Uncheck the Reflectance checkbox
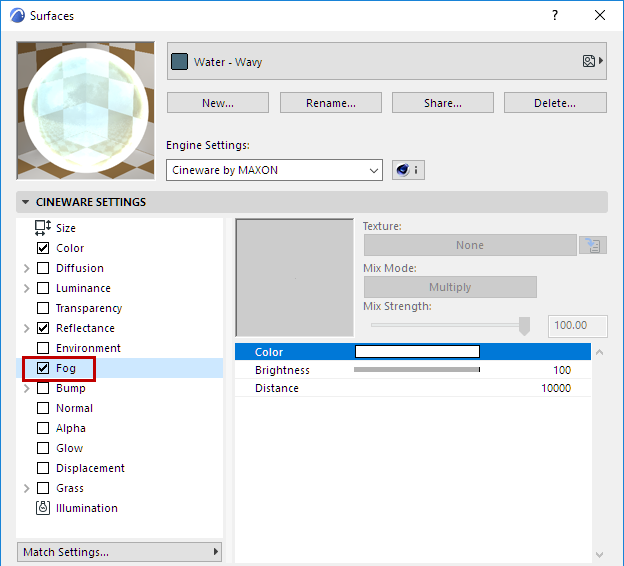The width and height of the screenshot is (624, 566). (43, 328)
